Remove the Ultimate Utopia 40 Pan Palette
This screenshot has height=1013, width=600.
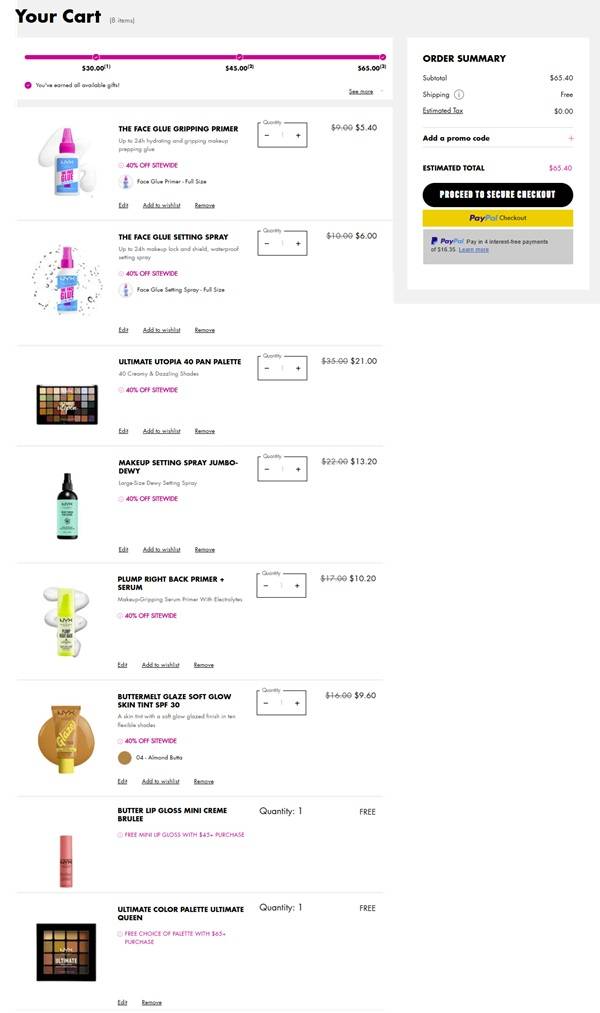click(x=204, y=431)
